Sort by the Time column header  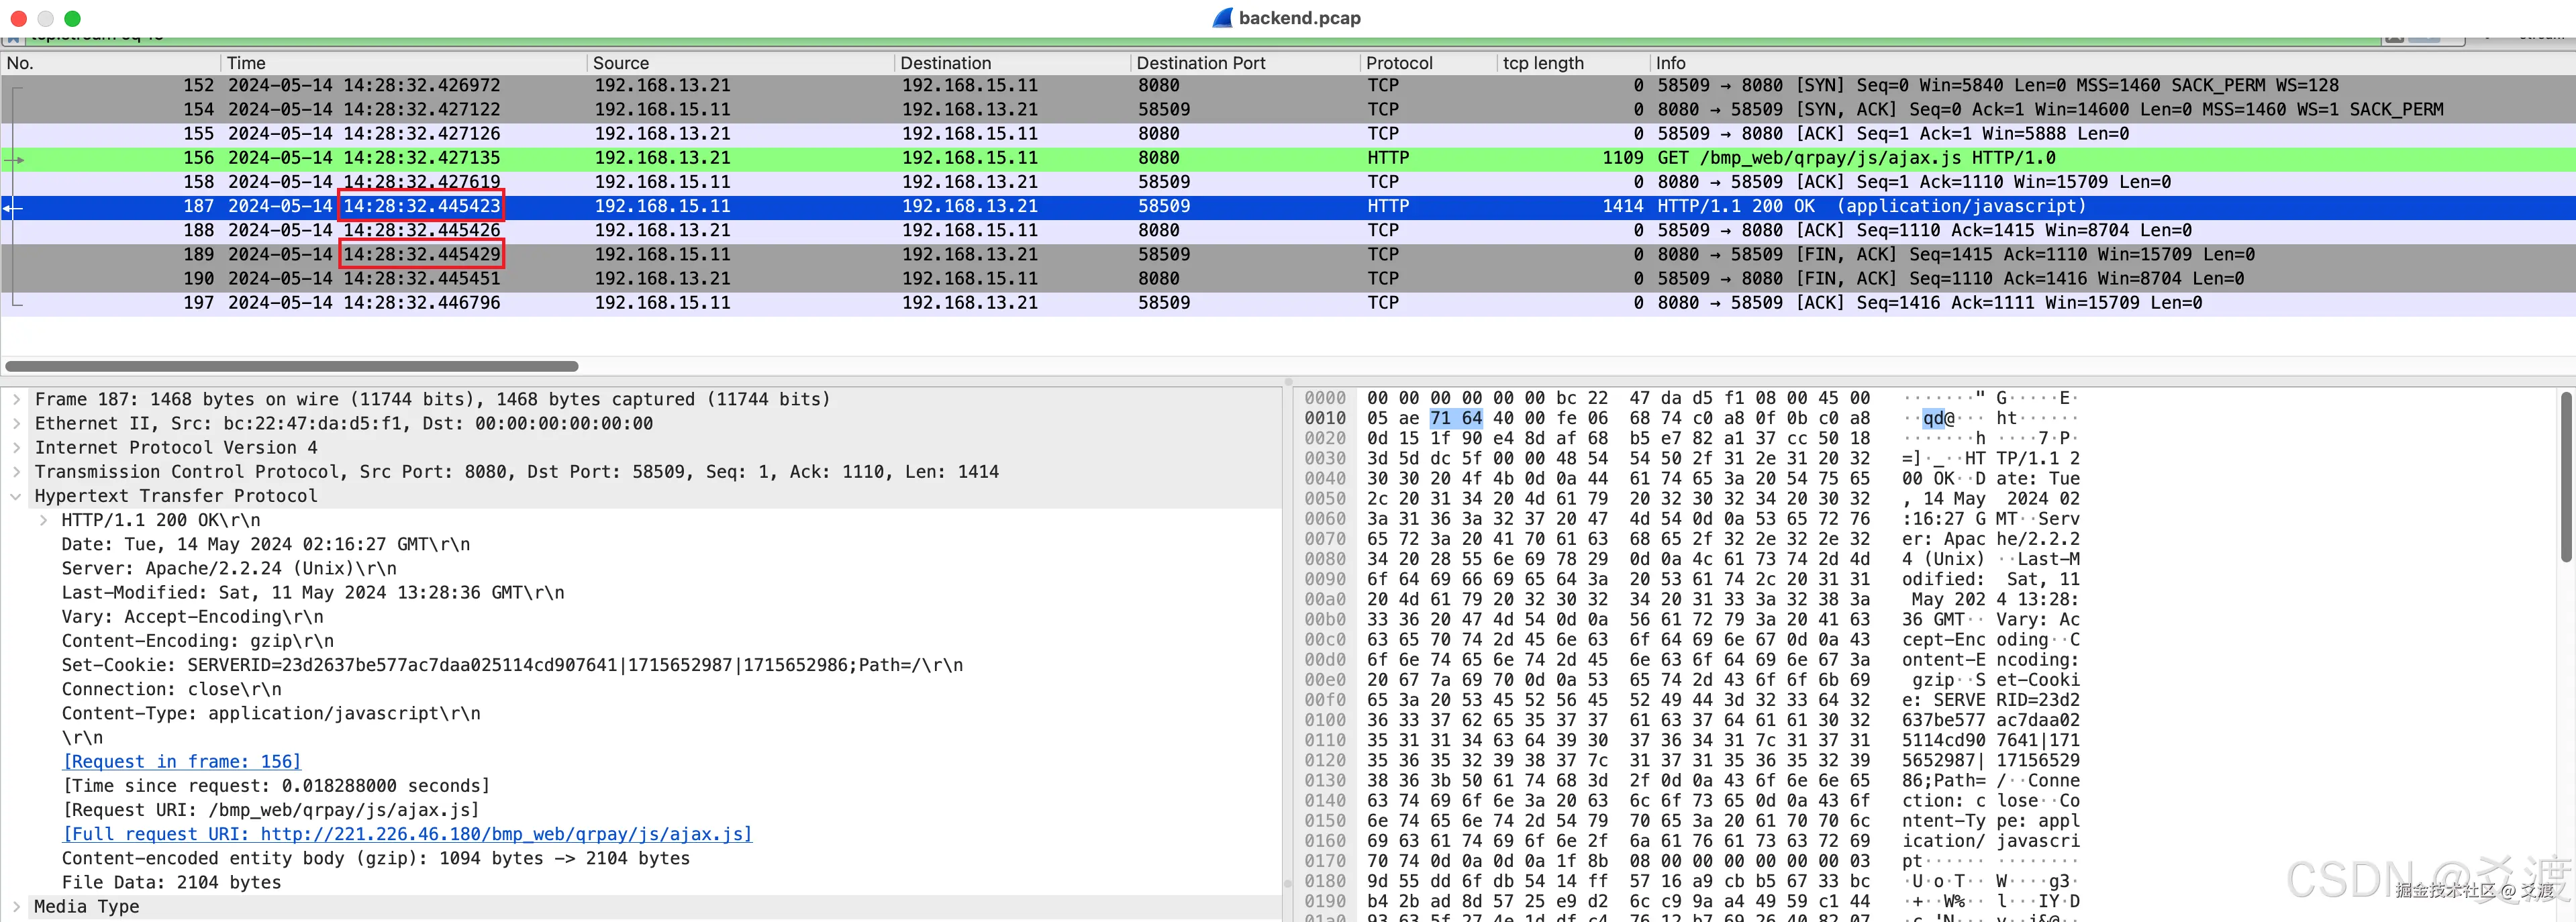click(246, 63)
